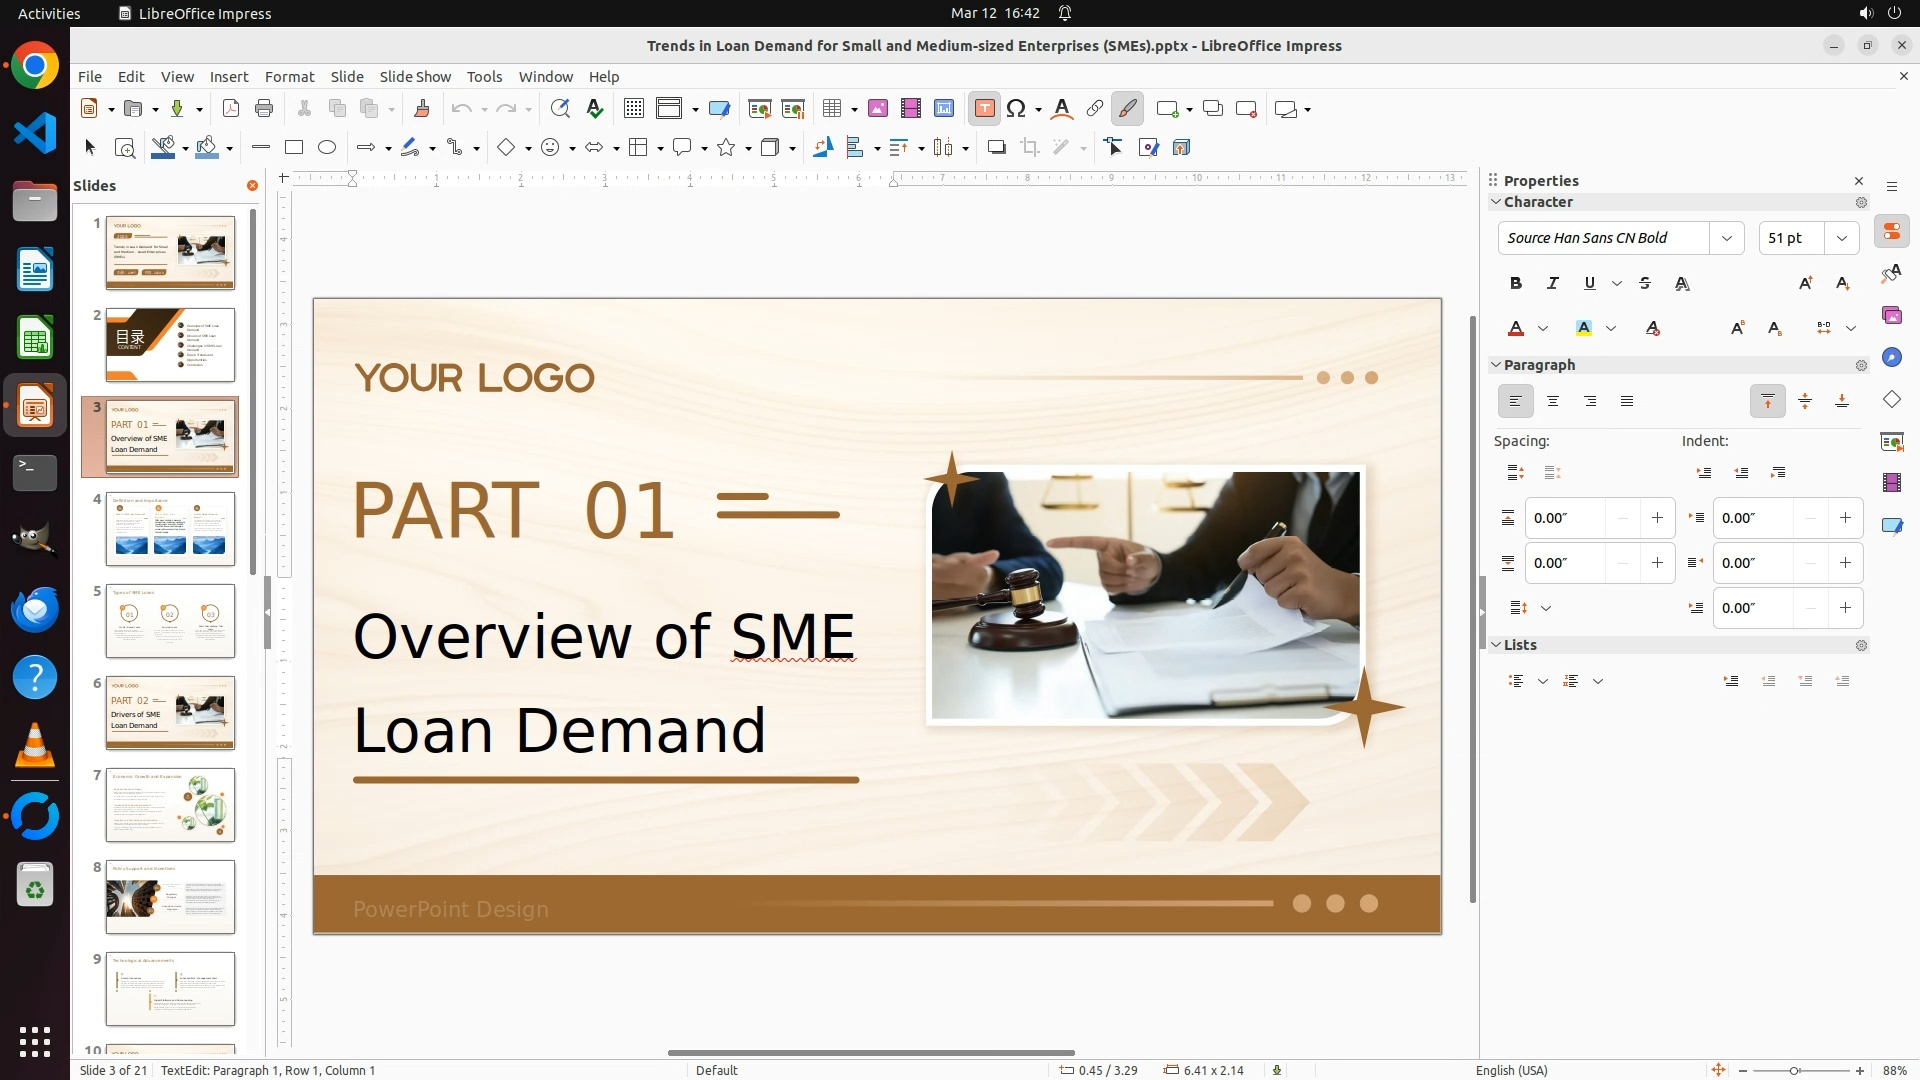
Task: Click the Clone Formatting paintbrush icon
Action: coord(421,109)
